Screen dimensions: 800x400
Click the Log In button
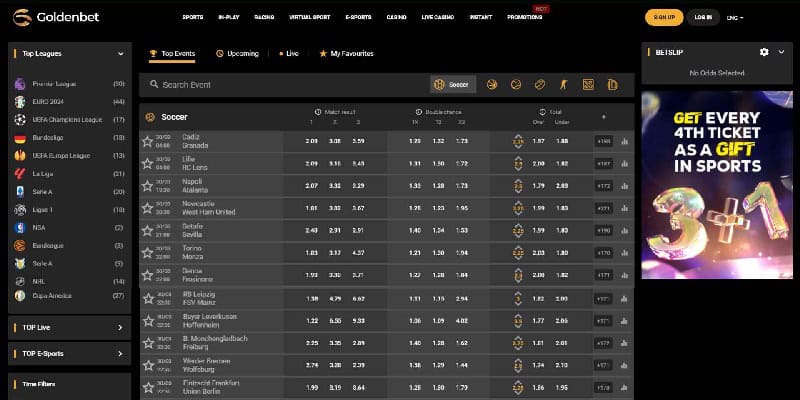(703, 17)
